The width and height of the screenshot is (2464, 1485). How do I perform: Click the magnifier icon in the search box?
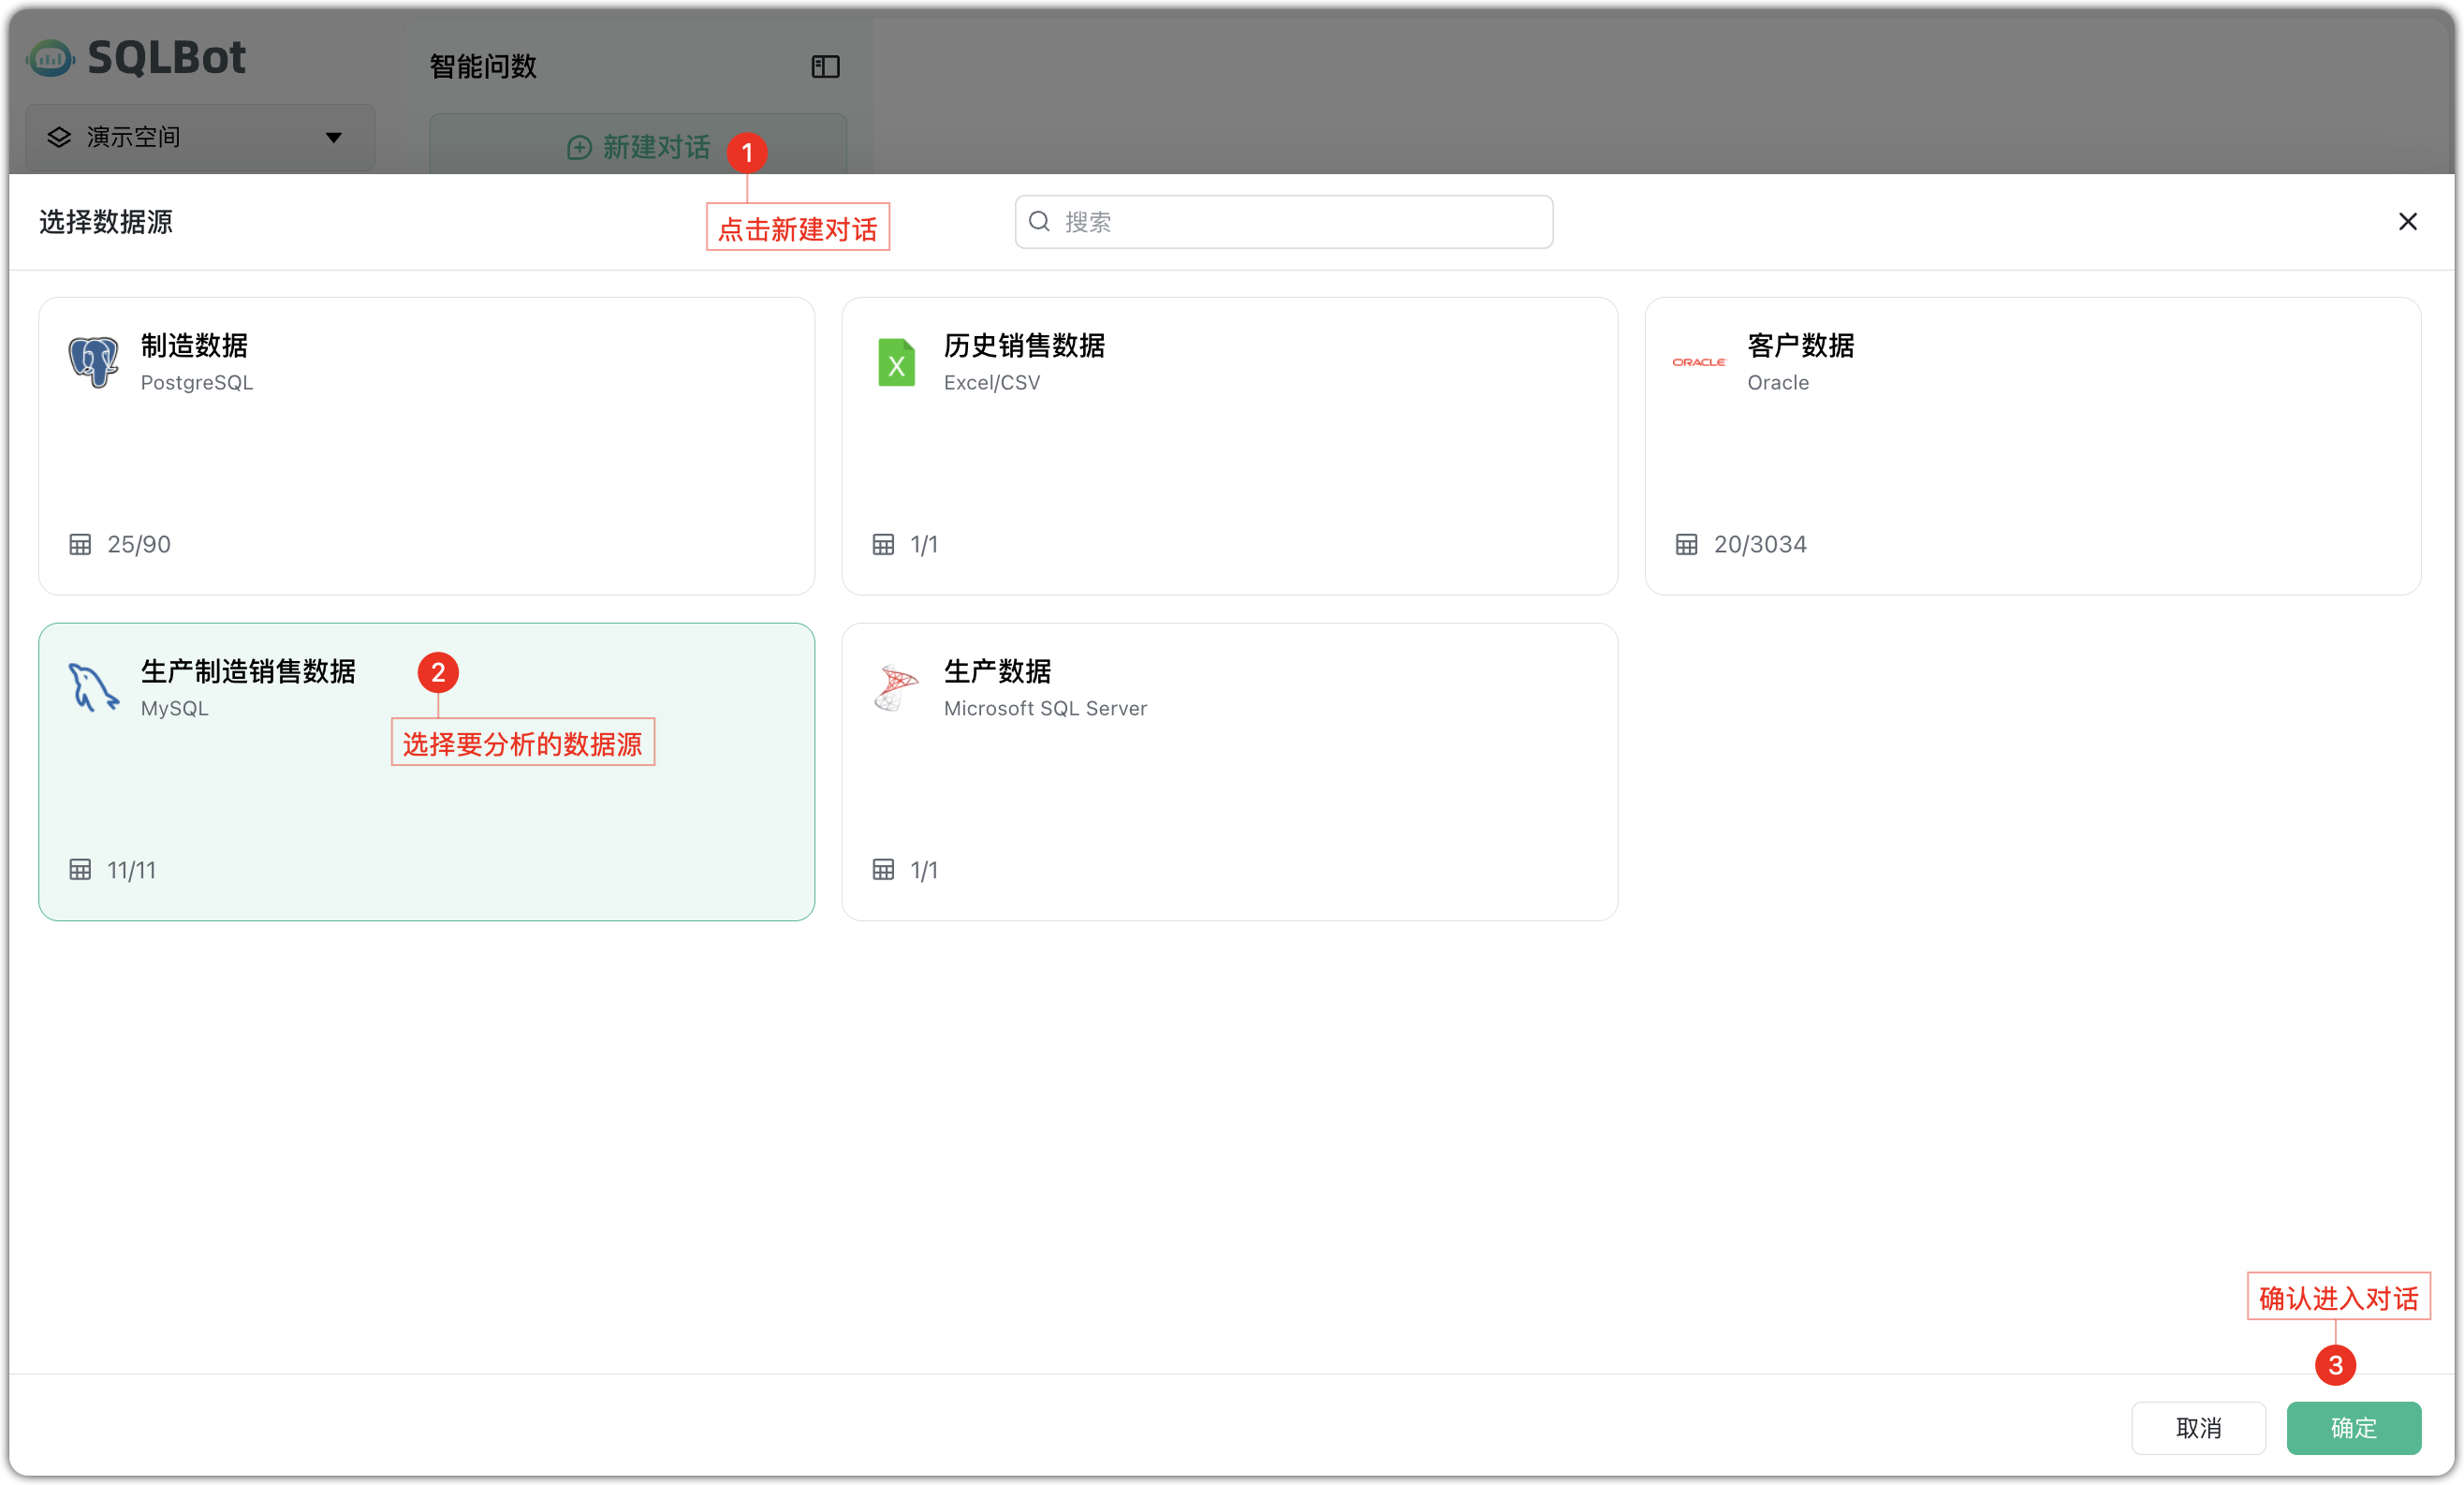pos(1039,221)
